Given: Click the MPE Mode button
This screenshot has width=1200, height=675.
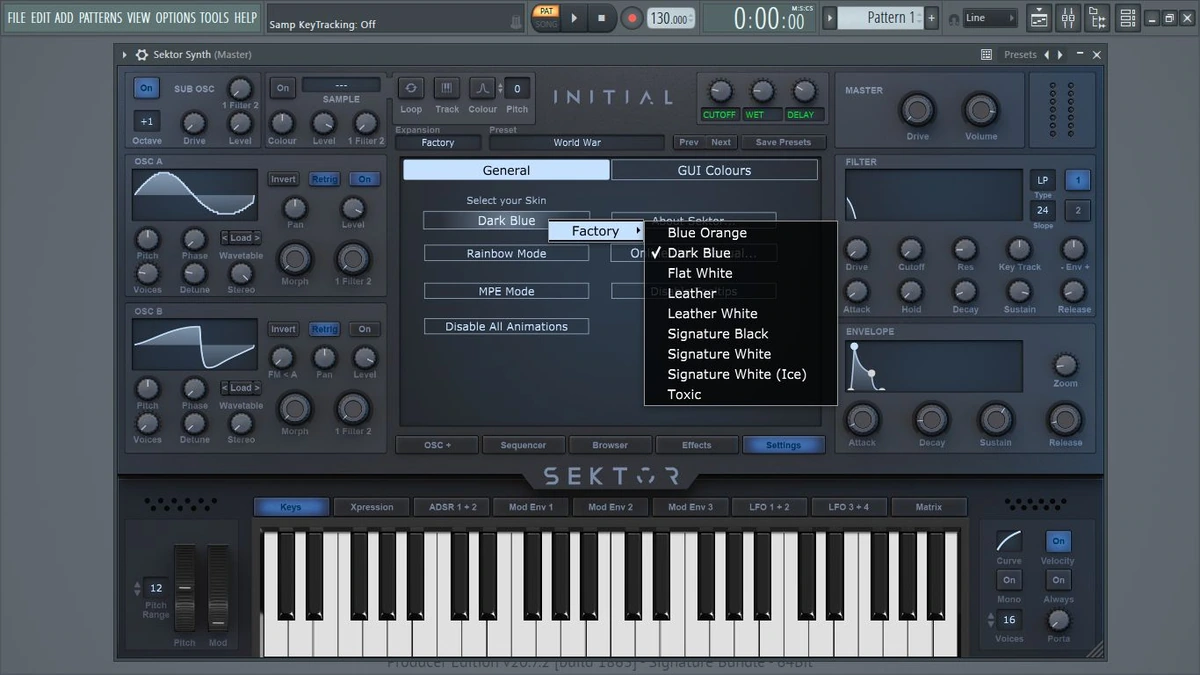Looking at the screenshot, I should 506,292.
